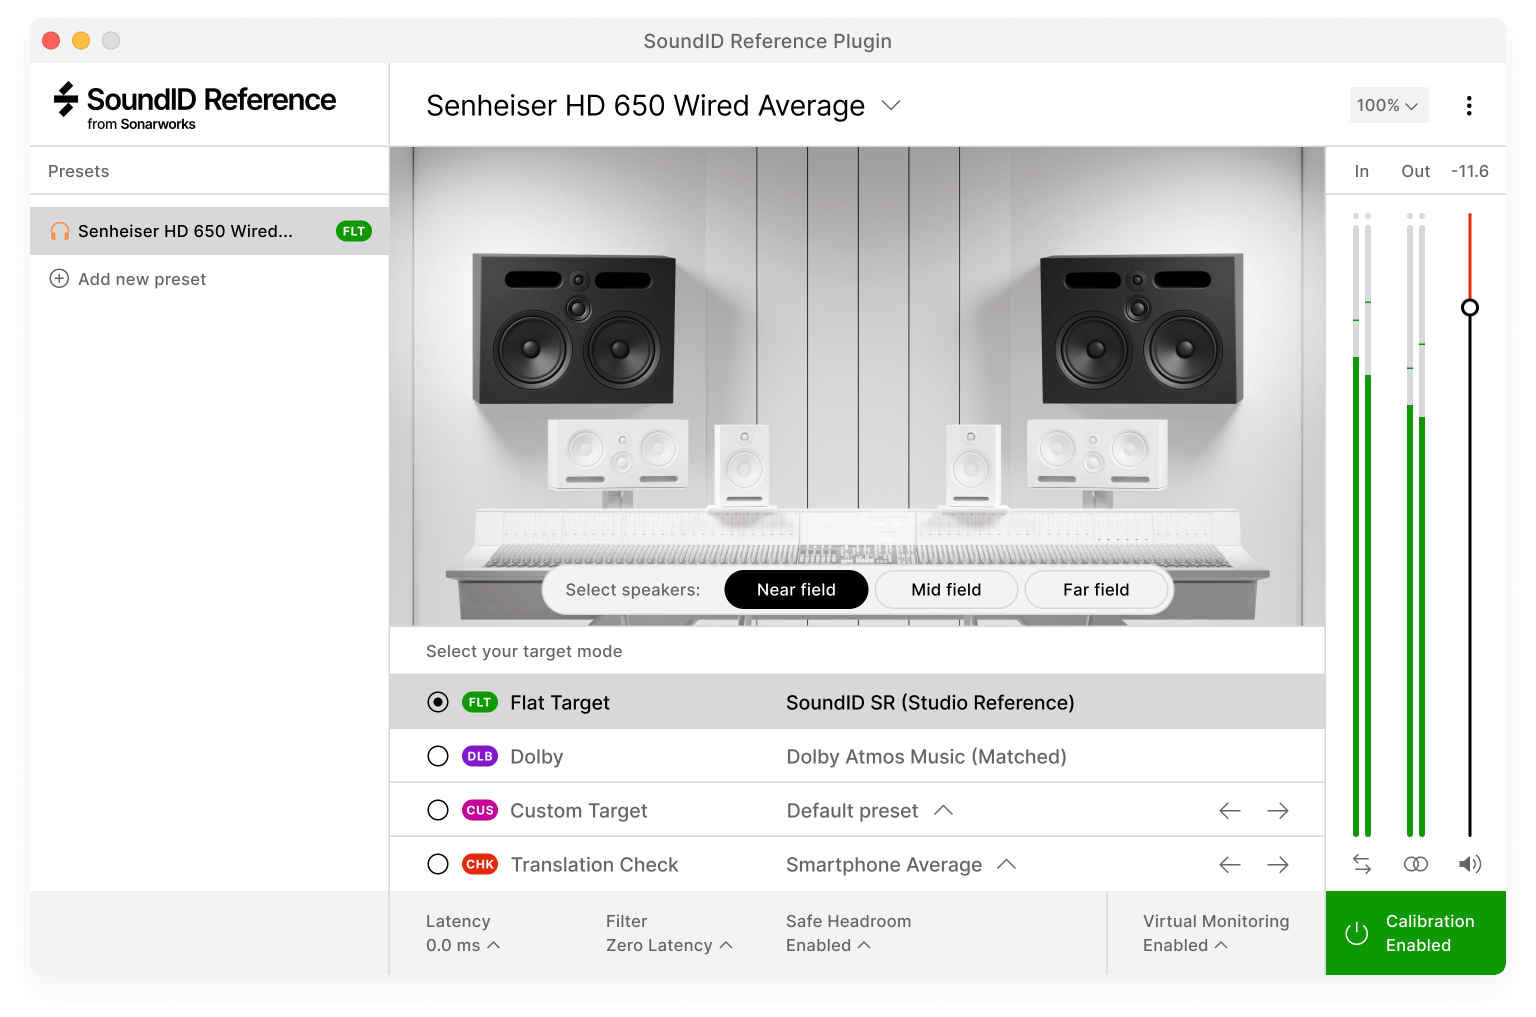Image resolution: width=1536 pixels, height=1017 pixels.
Task: Open the 100% zoom dropdown
Action: click(1388, 106)
